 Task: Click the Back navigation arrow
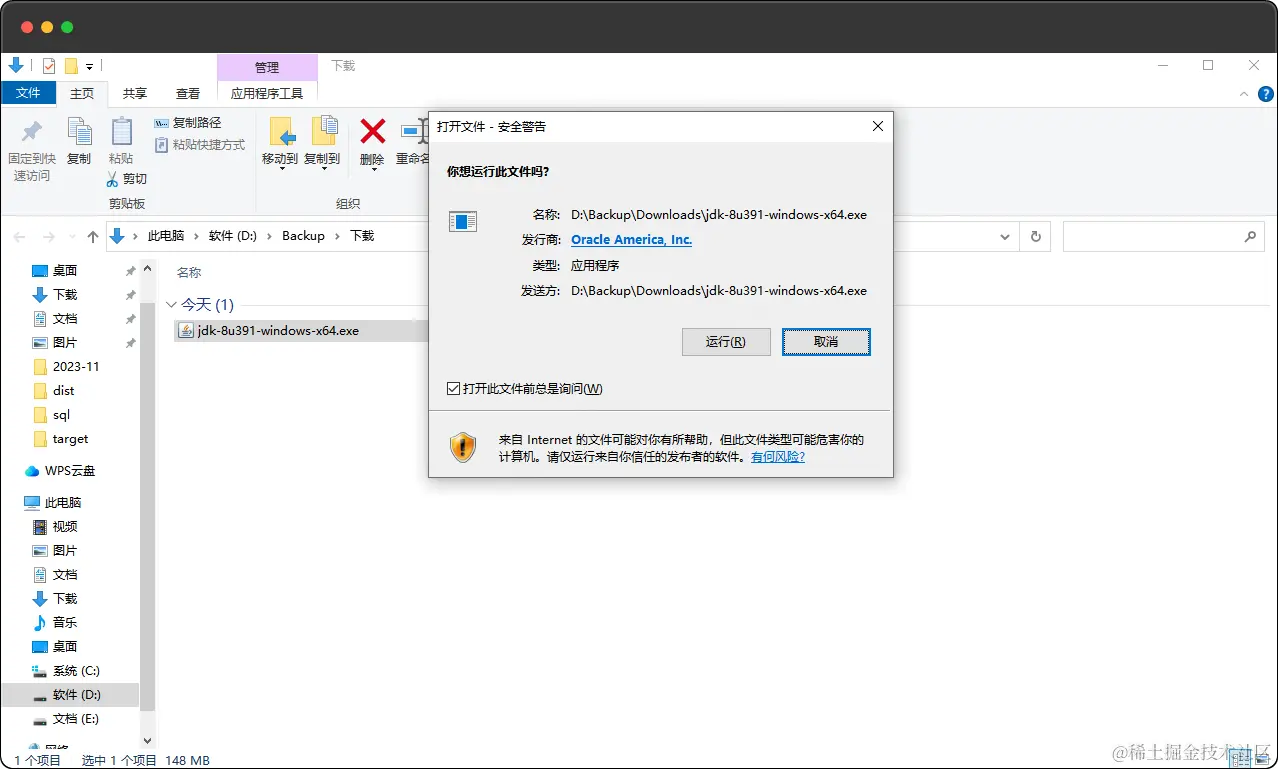pos(19,237)
